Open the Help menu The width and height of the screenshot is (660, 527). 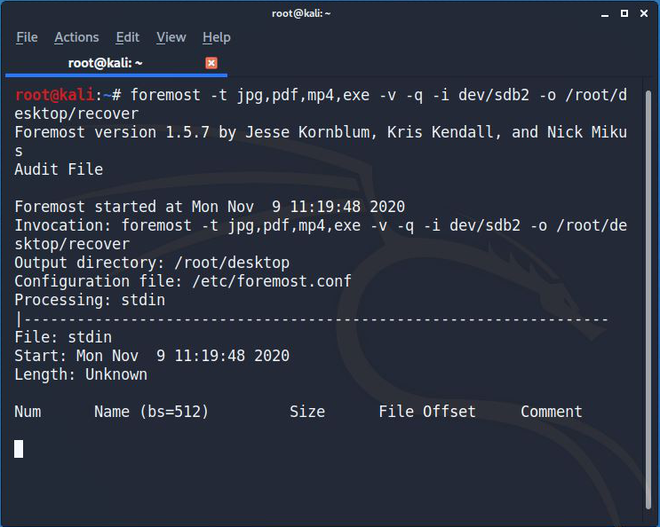tap(216, 37)
